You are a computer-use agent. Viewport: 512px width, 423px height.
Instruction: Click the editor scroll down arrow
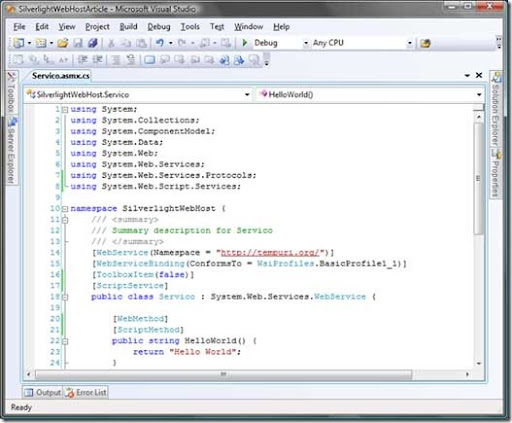[x=479, y=363]
